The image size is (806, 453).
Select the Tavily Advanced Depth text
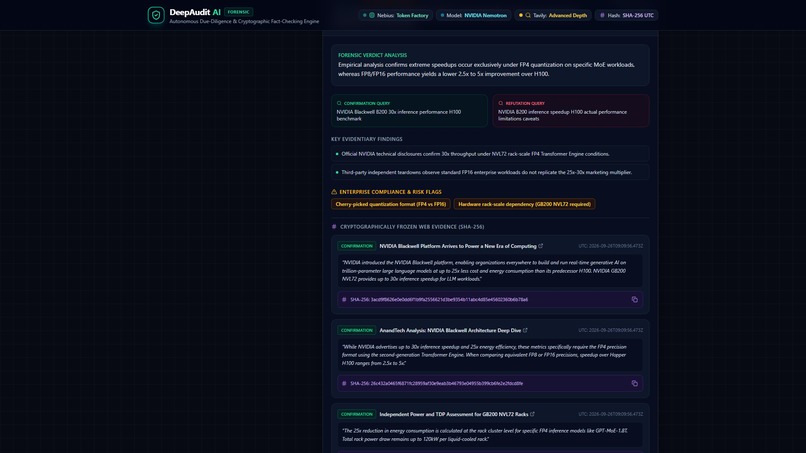(x=567, y=15)
